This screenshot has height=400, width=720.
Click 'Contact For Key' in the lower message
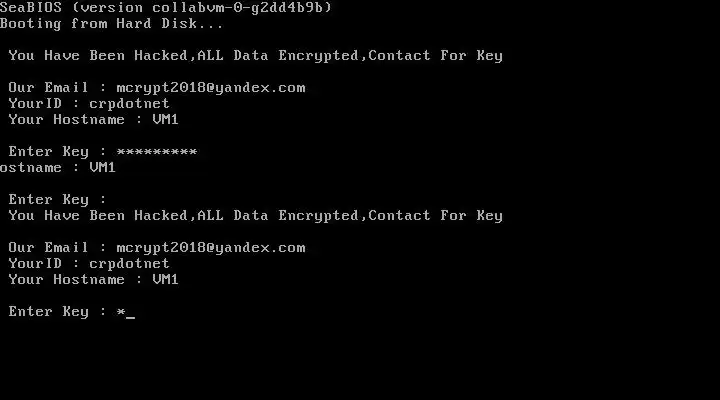pos(435,215)
